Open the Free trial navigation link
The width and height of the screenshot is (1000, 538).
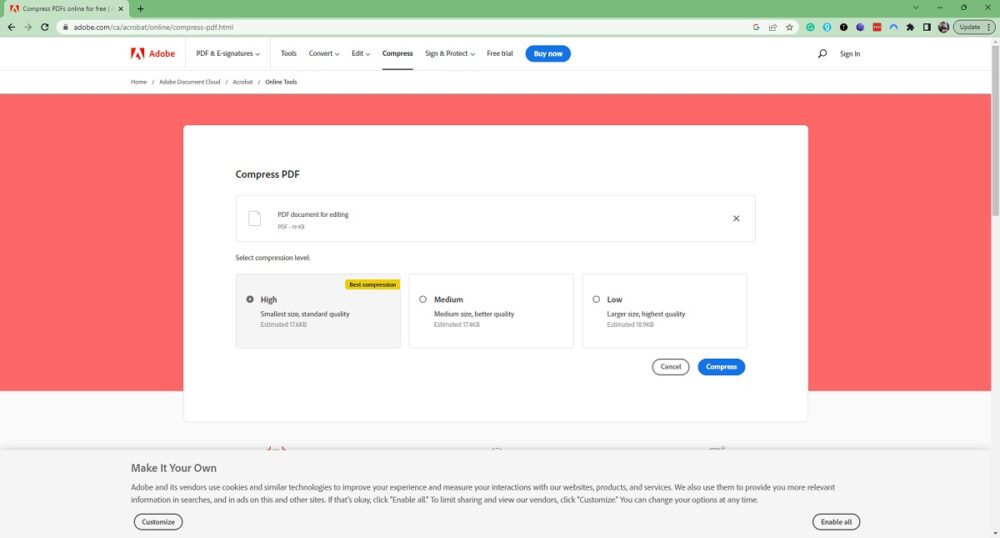(499, 54)
